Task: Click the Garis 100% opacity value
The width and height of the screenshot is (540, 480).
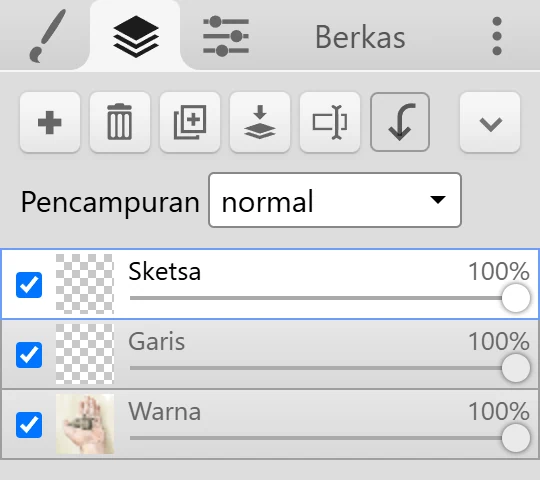Action: point(499,342)
